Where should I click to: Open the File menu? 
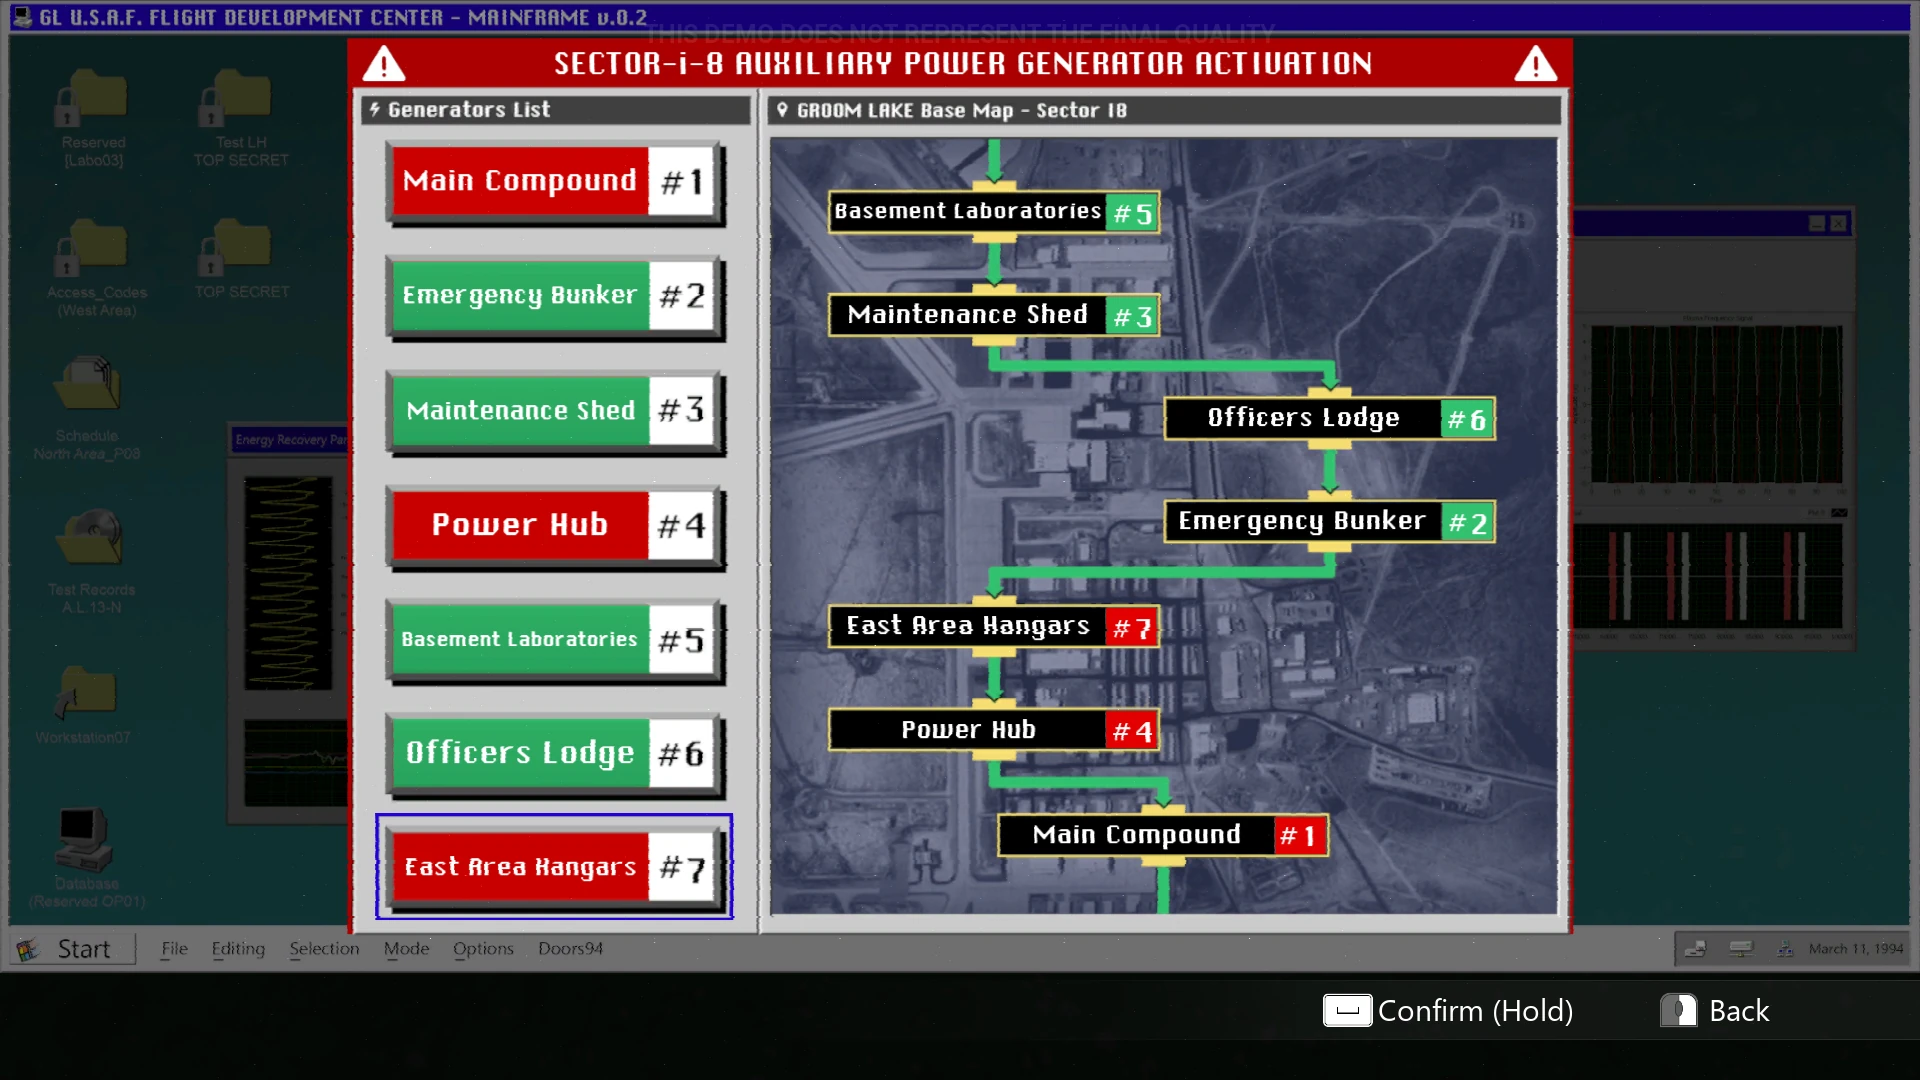(x=174, y=949)
